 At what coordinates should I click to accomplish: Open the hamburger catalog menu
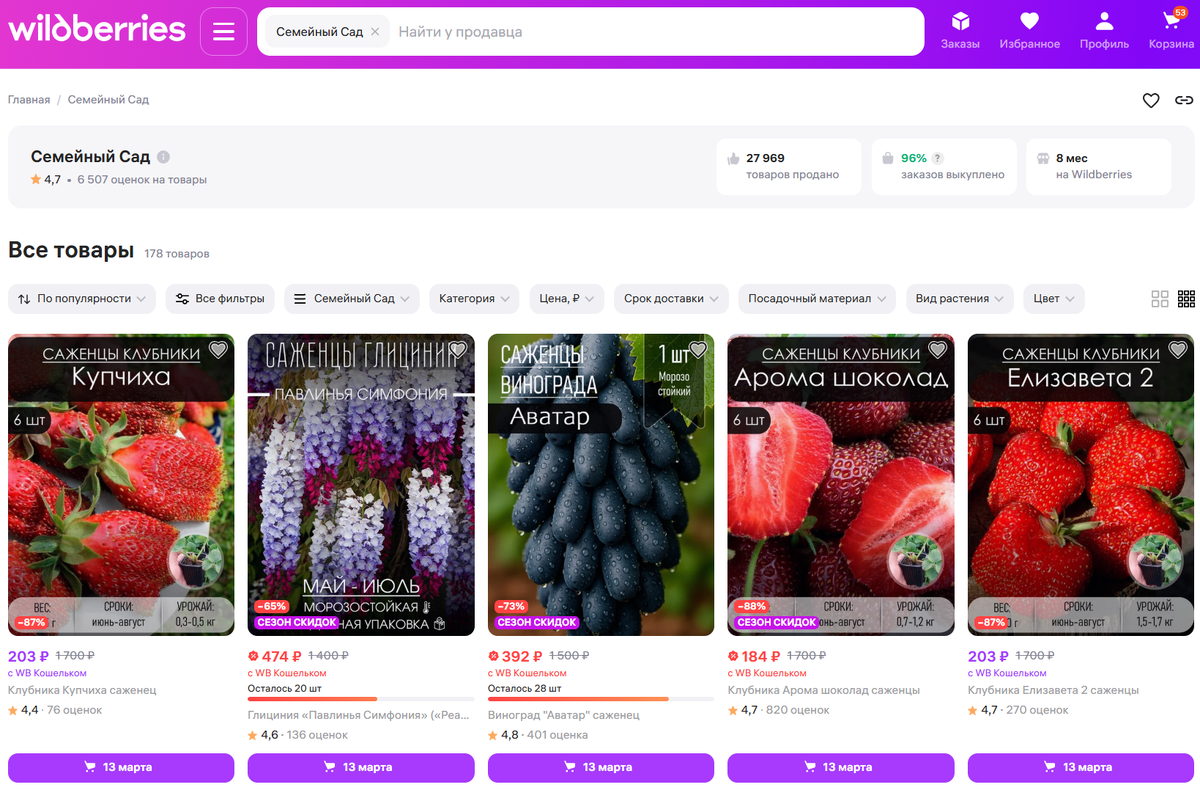[223, 32]
